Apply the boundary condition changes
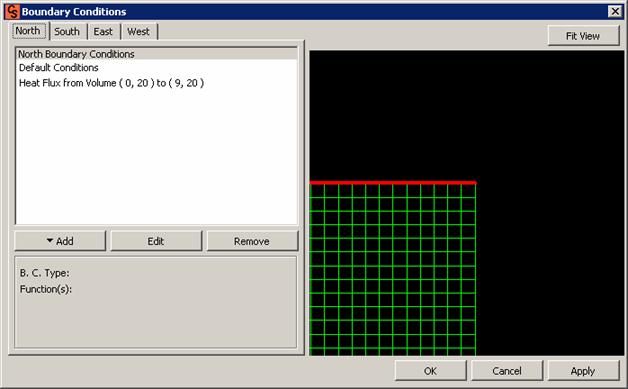 [x=583, y=371]
